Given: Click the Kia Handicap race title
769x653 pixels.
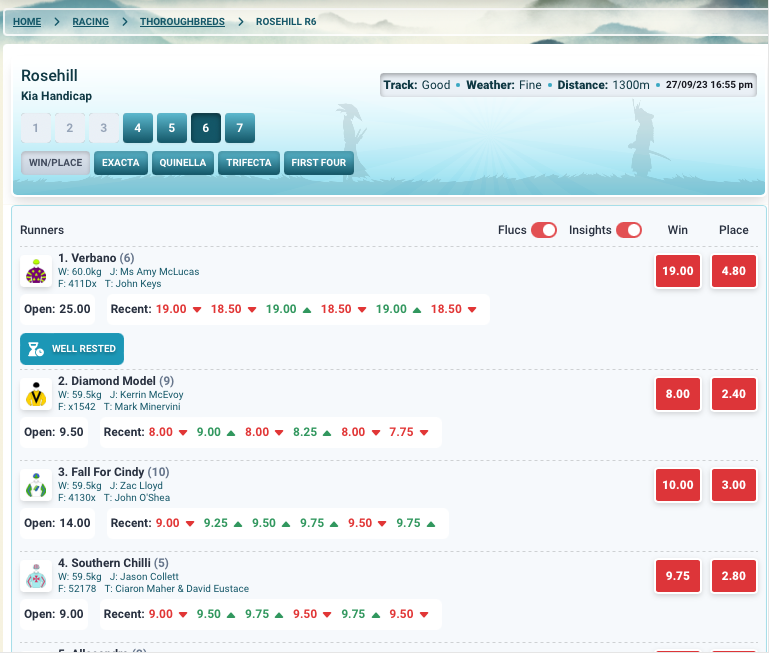Looking at the screenshot, I should [56, 96].
